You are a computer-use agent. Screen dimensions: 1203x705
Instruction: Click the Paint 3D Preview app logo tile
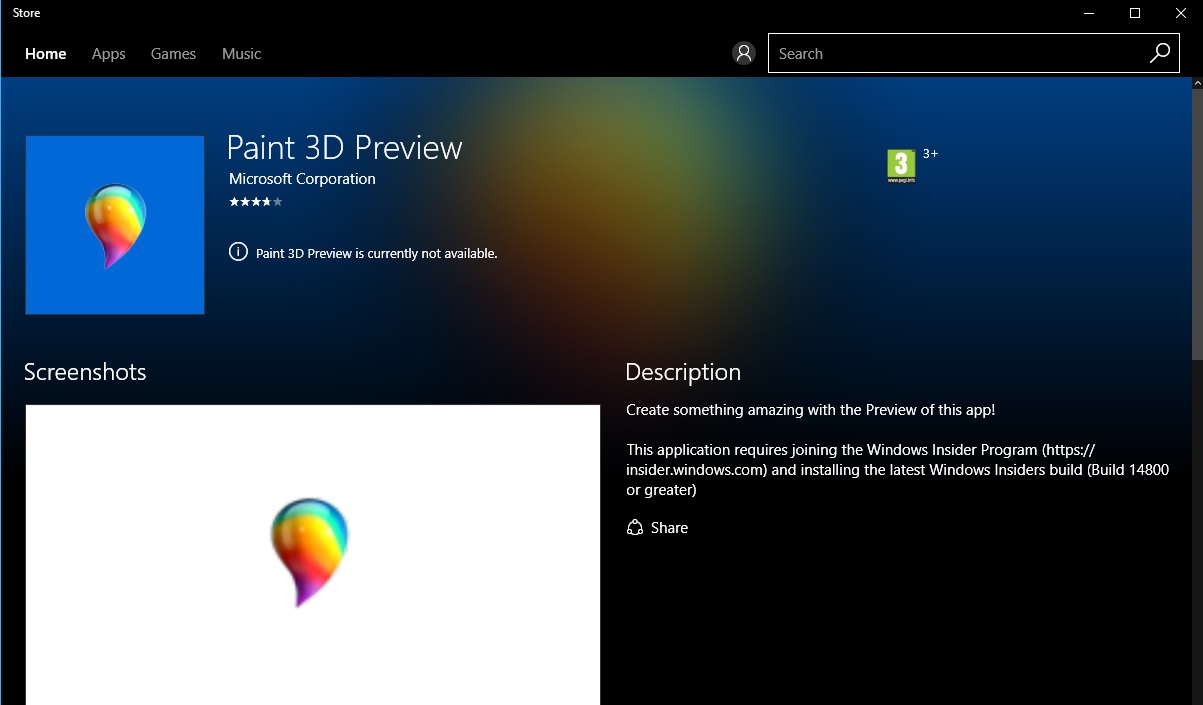point(115,225)
